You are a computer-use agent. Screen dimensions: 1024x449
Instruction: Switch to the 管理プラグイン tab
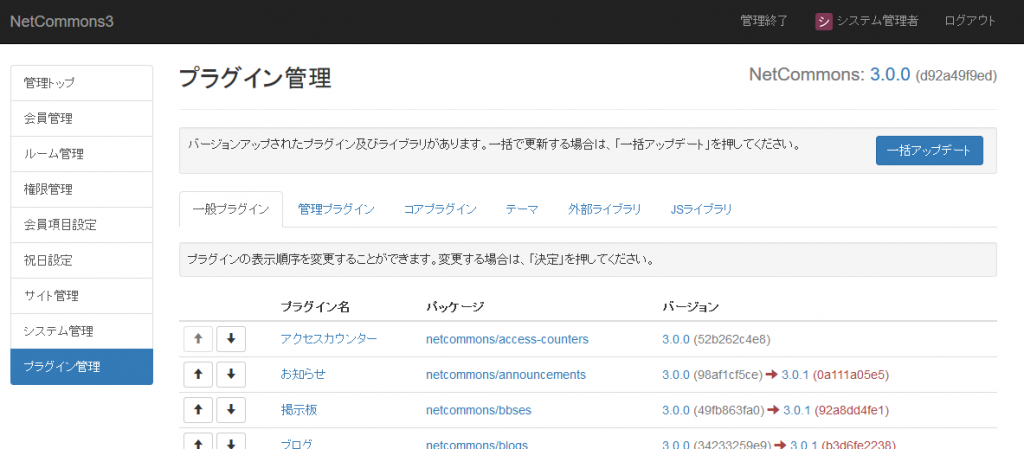pos(336,209)
